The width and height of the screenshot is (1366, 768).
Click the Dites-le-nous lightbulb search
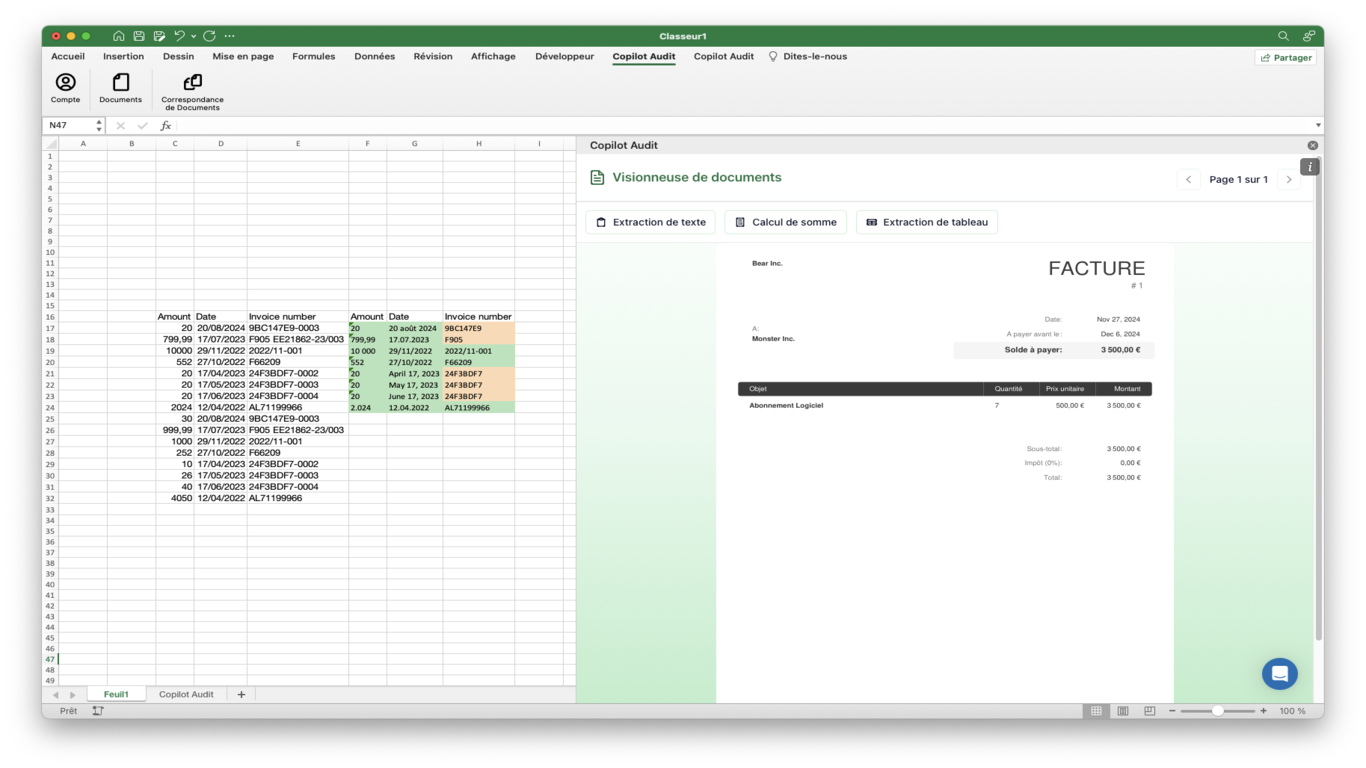[807, 57]
